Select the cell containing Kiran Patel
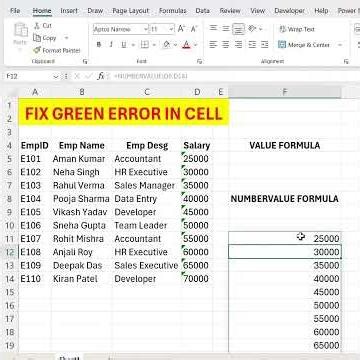 click(81, 279)
